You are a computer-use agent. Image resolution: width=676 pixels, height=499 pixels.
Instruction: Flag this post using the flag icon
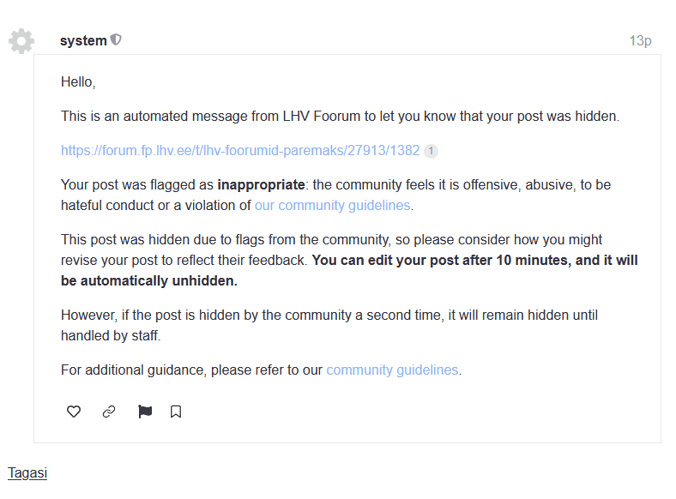click(145, 411)
